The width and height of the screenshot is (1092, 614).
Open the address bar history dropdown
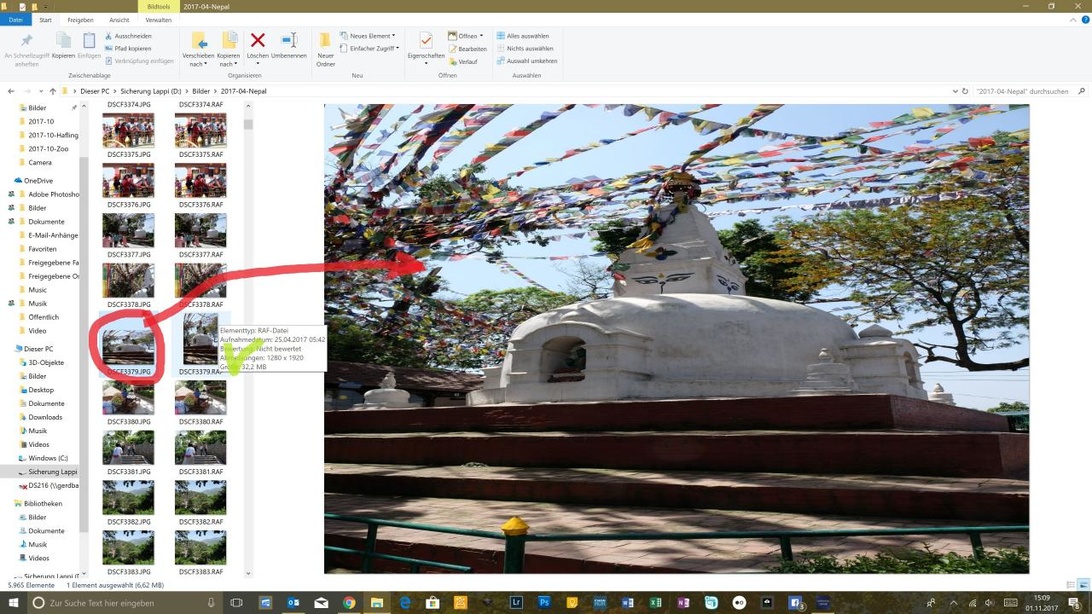click(955, 91)
